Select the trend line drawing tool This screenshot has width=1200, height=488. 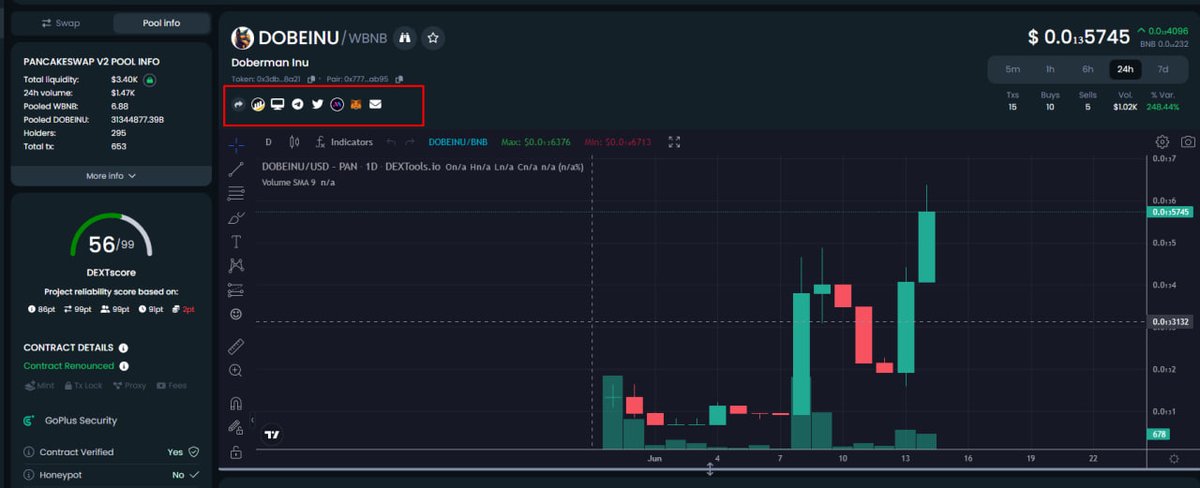coord(236,168)
